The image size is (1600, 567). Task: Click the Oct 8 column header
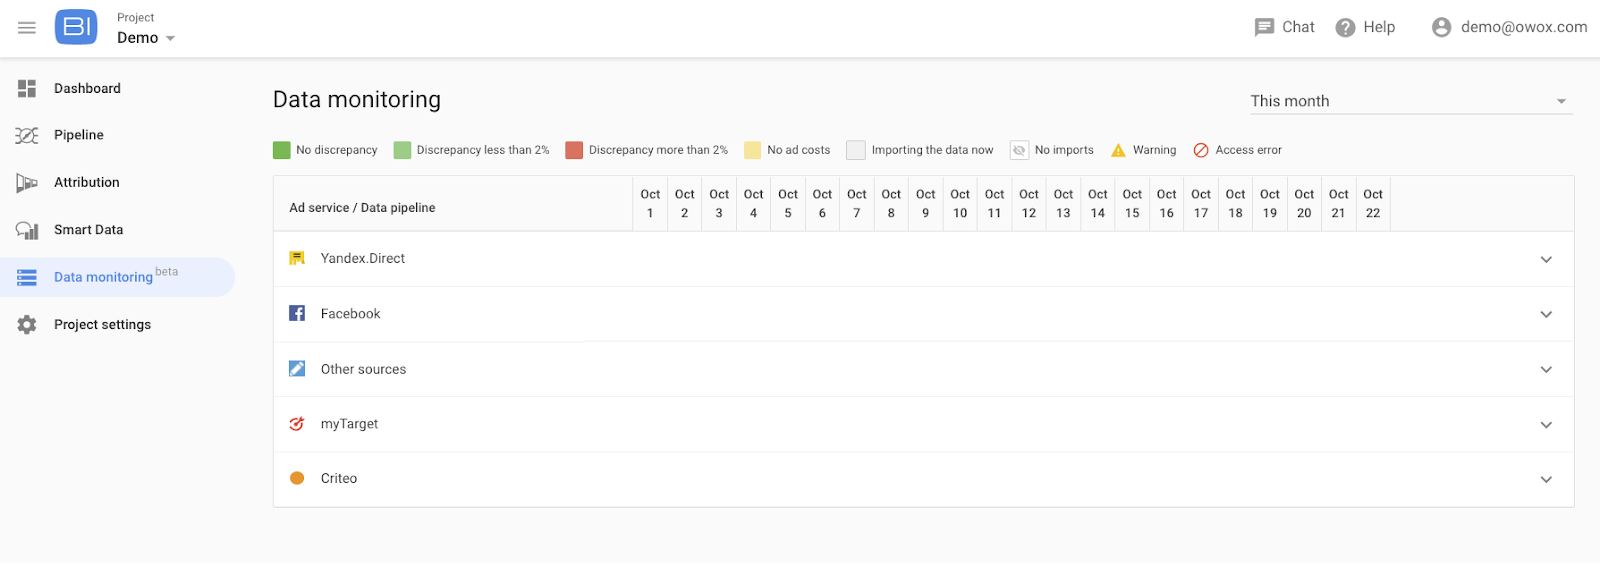click(891, 204)
